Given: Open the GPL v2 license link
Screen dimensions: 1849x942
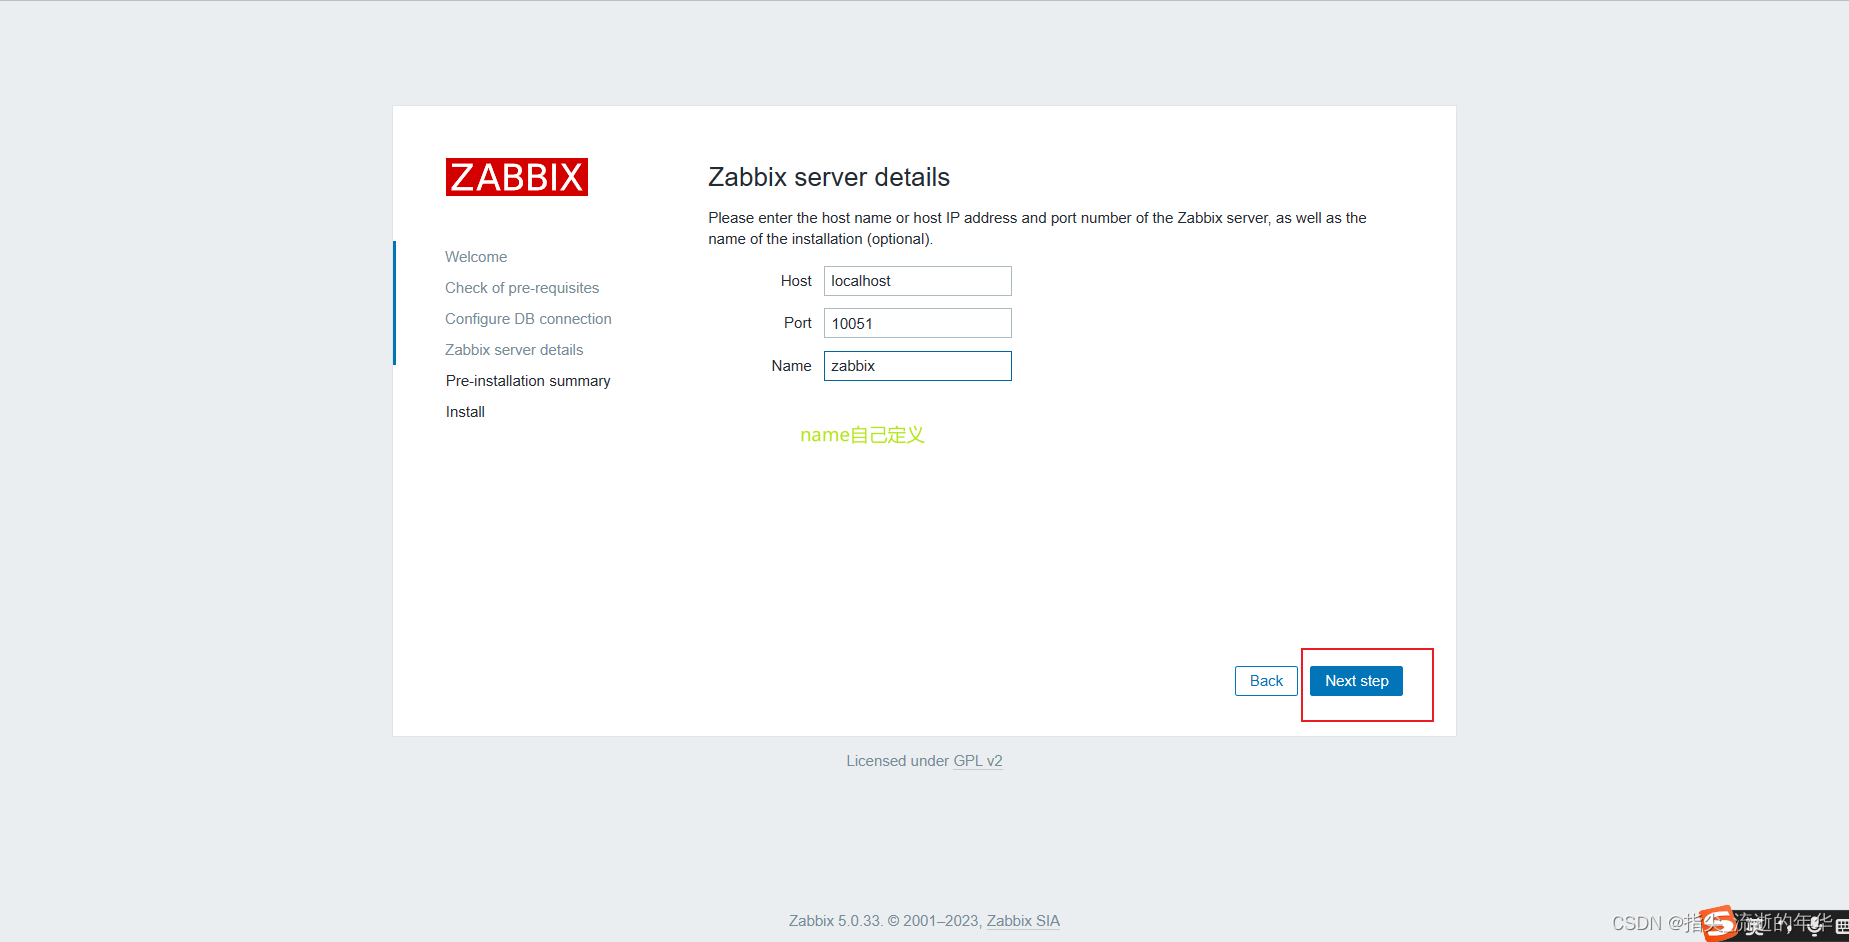Looking at the screenshot, I should pos(978,761).
